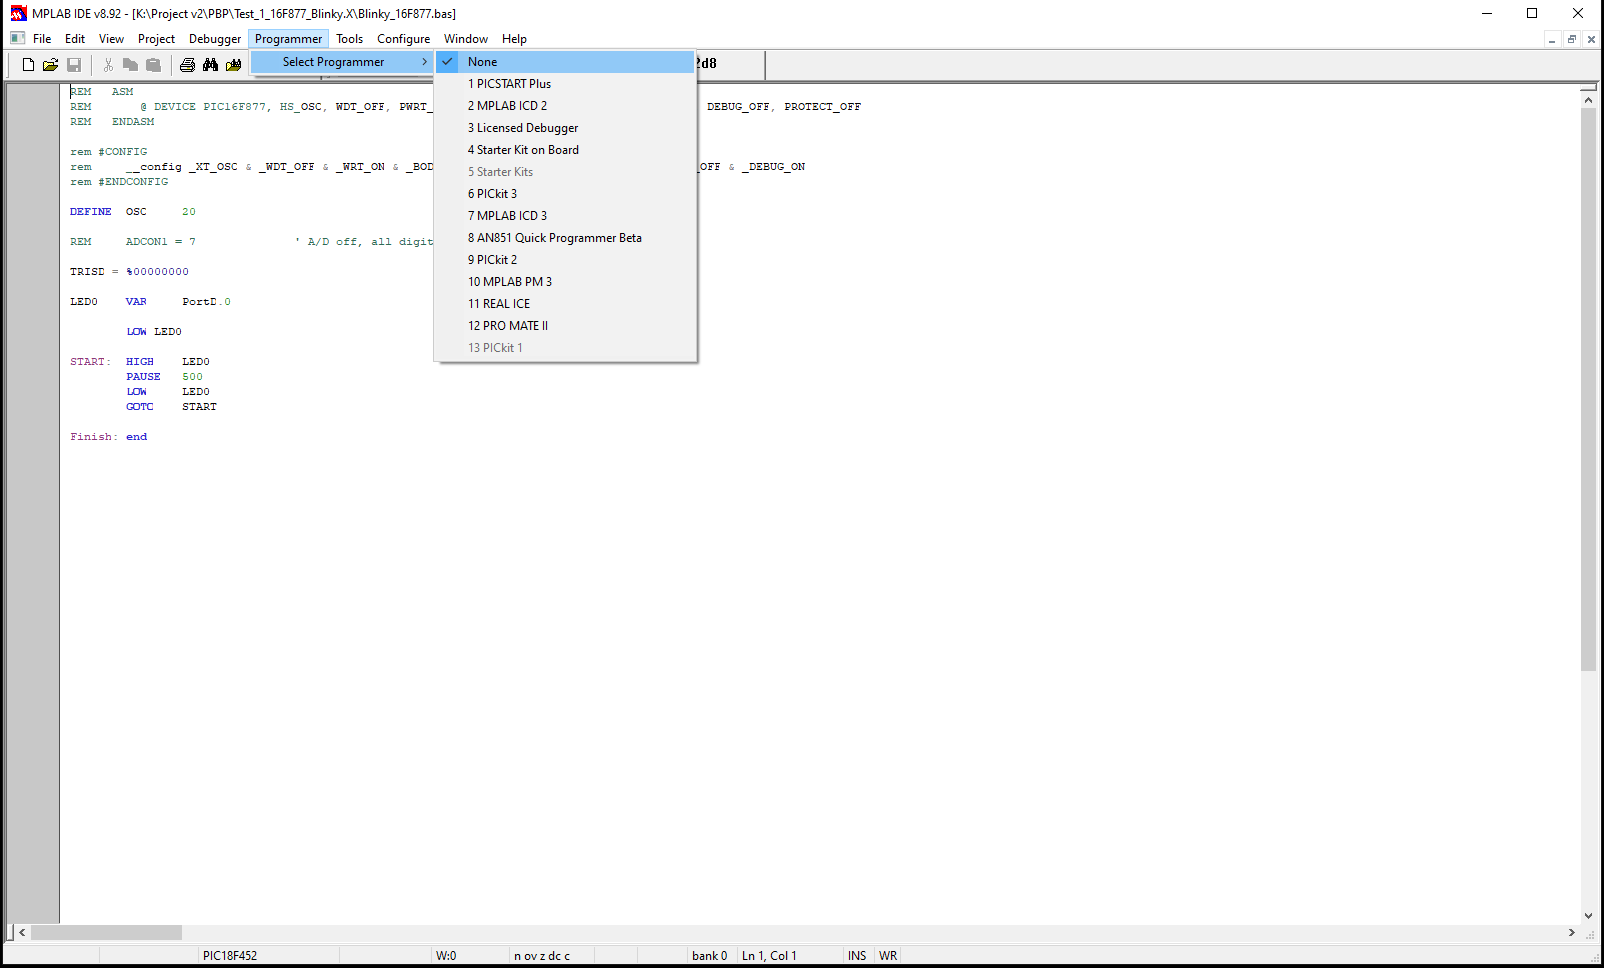This screenshot has width=1604, height=968.
Task: Open the Configure menu
Action: (403, 39)
